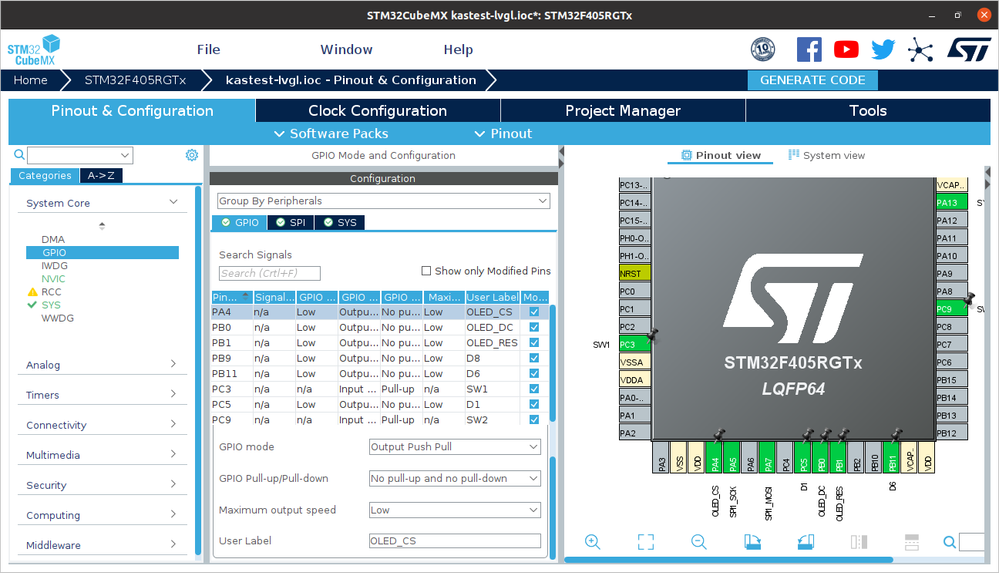Image resolution: width=999 pixels, height=573 pixels.
Task: Switch to the Tools tab
Action: point(868,110)
